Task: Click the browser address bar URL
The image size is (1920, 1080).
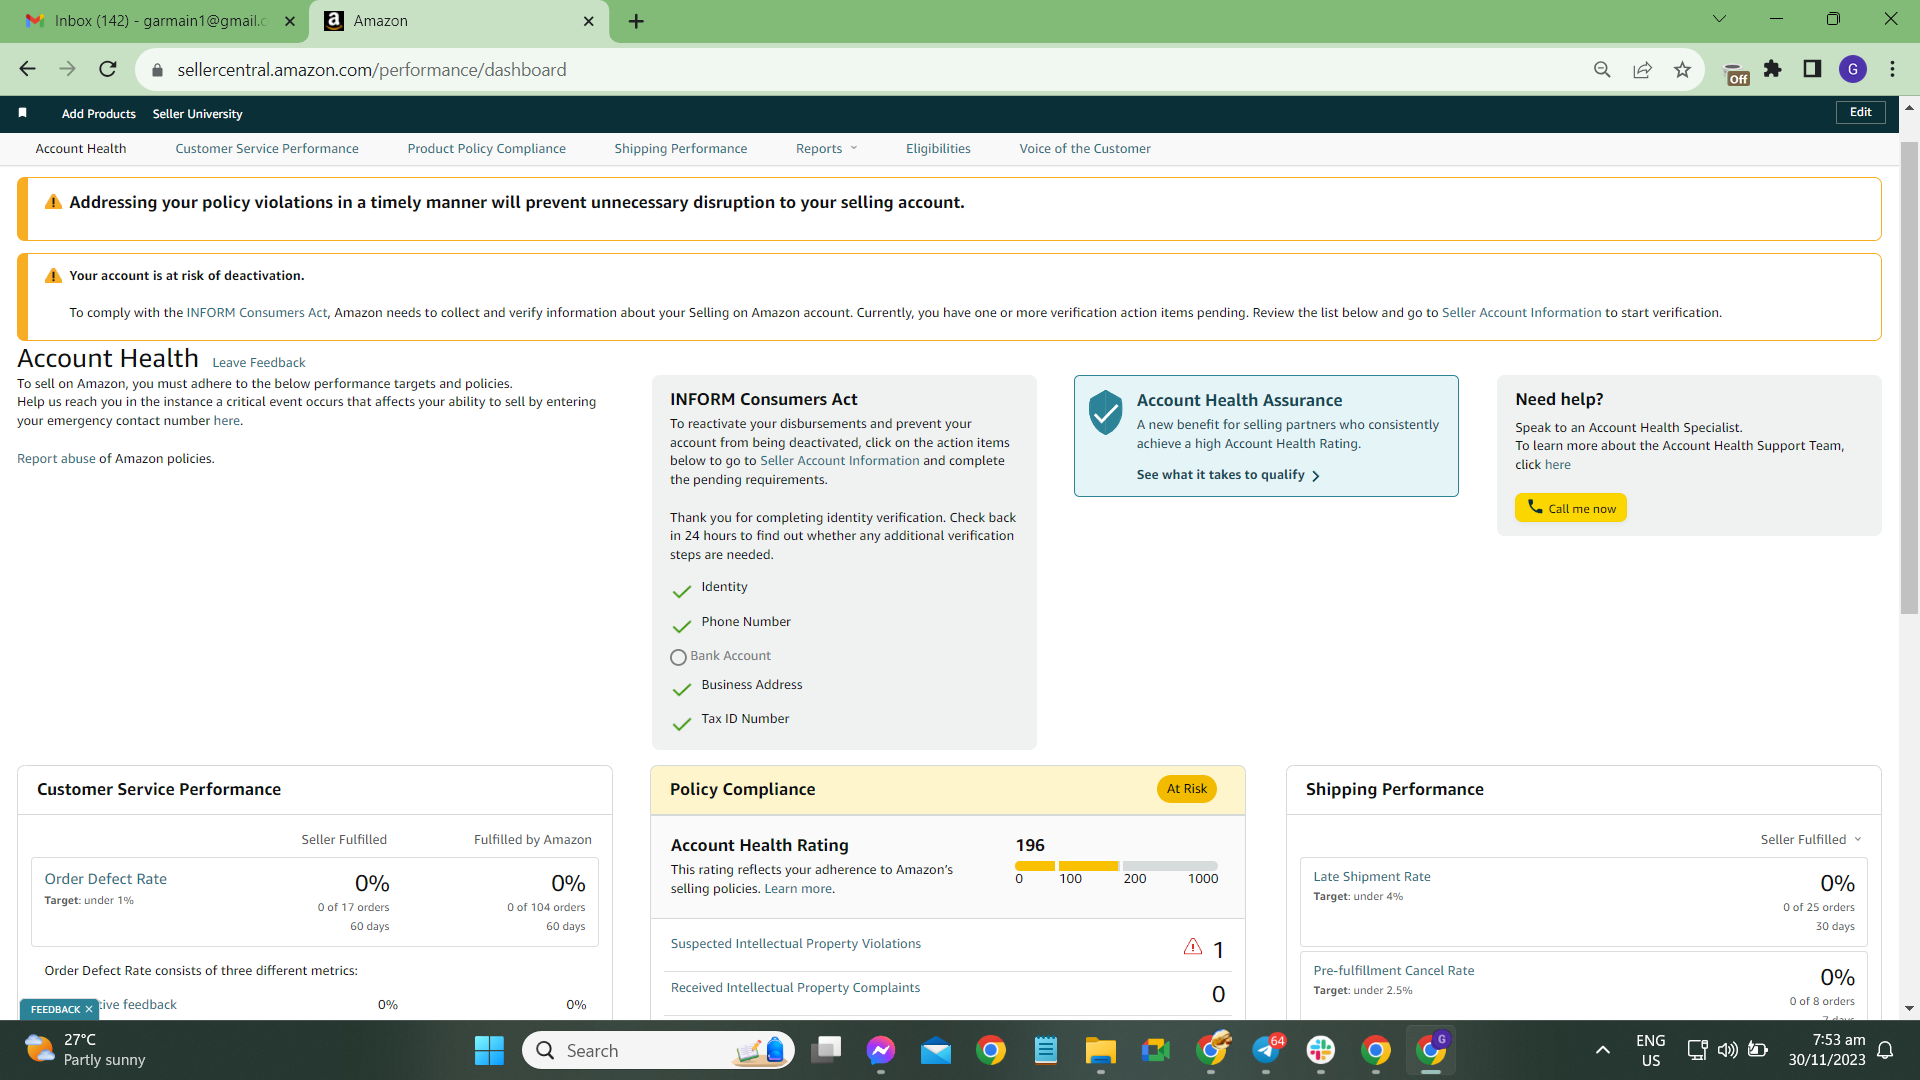Action: [x=372, y=70]
